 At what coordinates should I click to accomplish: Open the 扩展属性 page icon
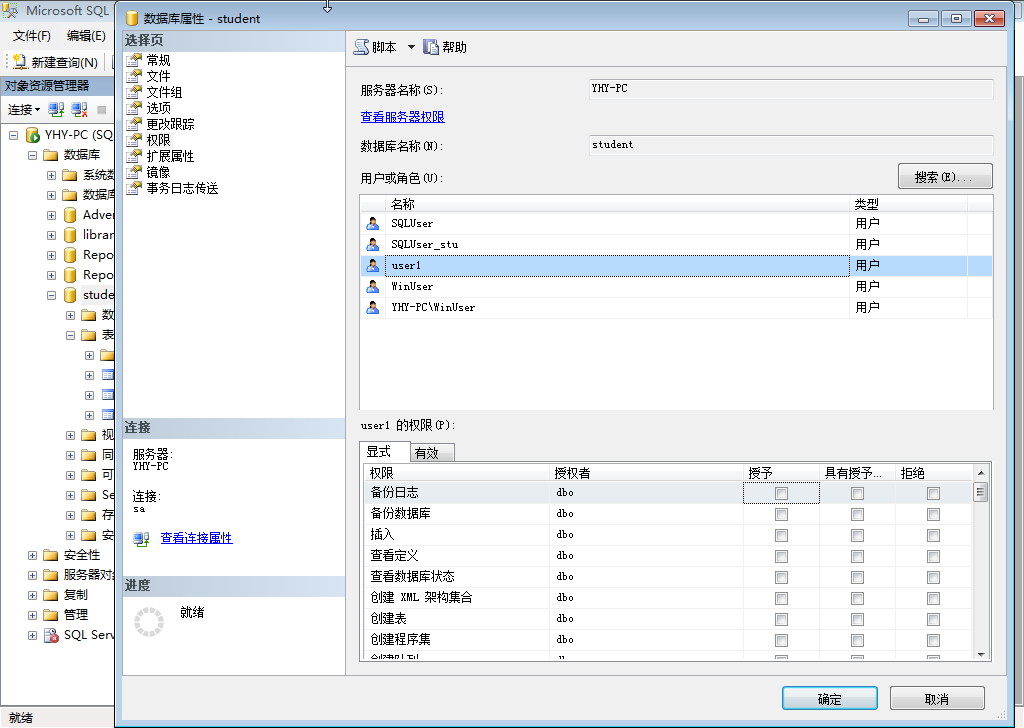[134, 156]
